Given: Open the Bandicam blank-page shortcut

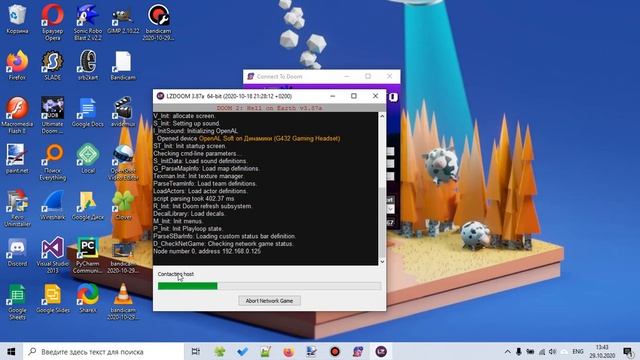Looking at the screenshot, I should pos(123,65).
